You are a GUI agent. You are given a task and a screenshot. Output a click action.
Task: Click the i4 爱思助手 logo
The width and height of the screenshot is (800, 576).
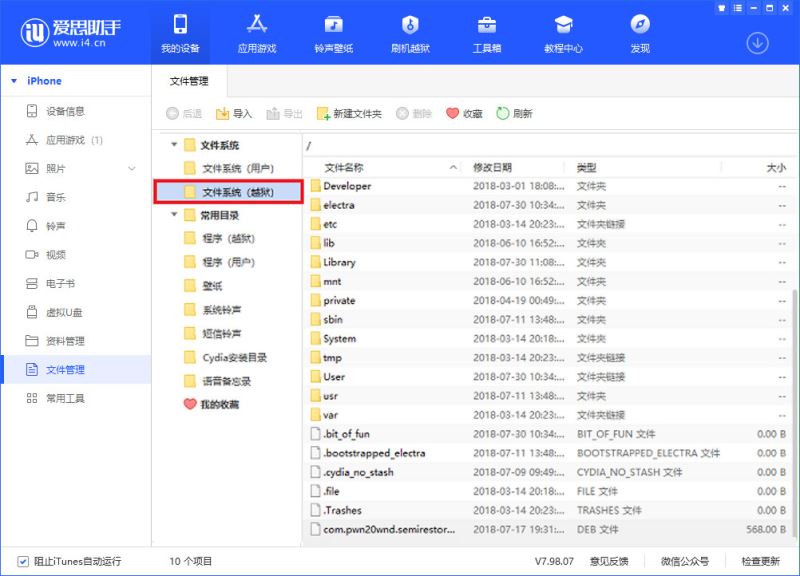[x=70, y=32]
